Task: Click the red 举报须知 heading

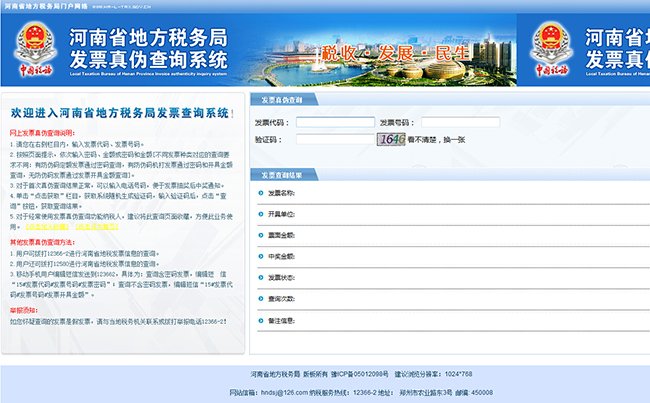Action: click(x=24, y=311)
